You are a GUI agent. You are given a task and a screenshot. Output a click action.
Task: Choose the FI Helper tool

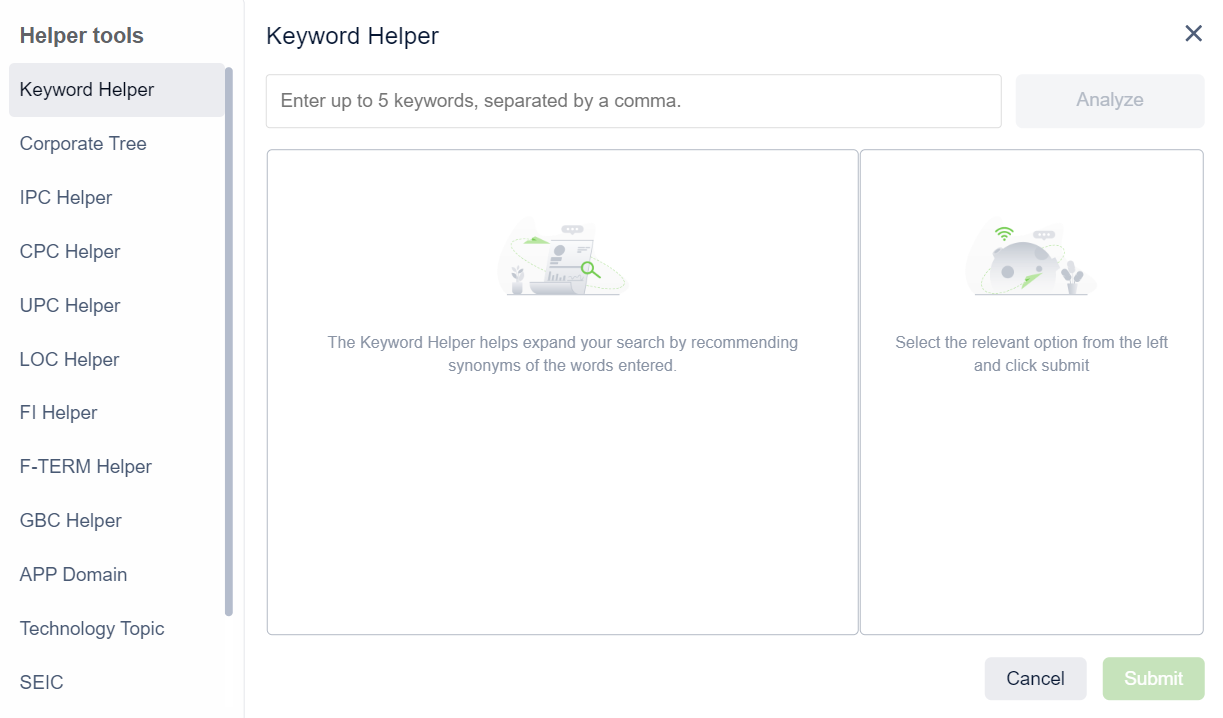[x=59, y=413]
